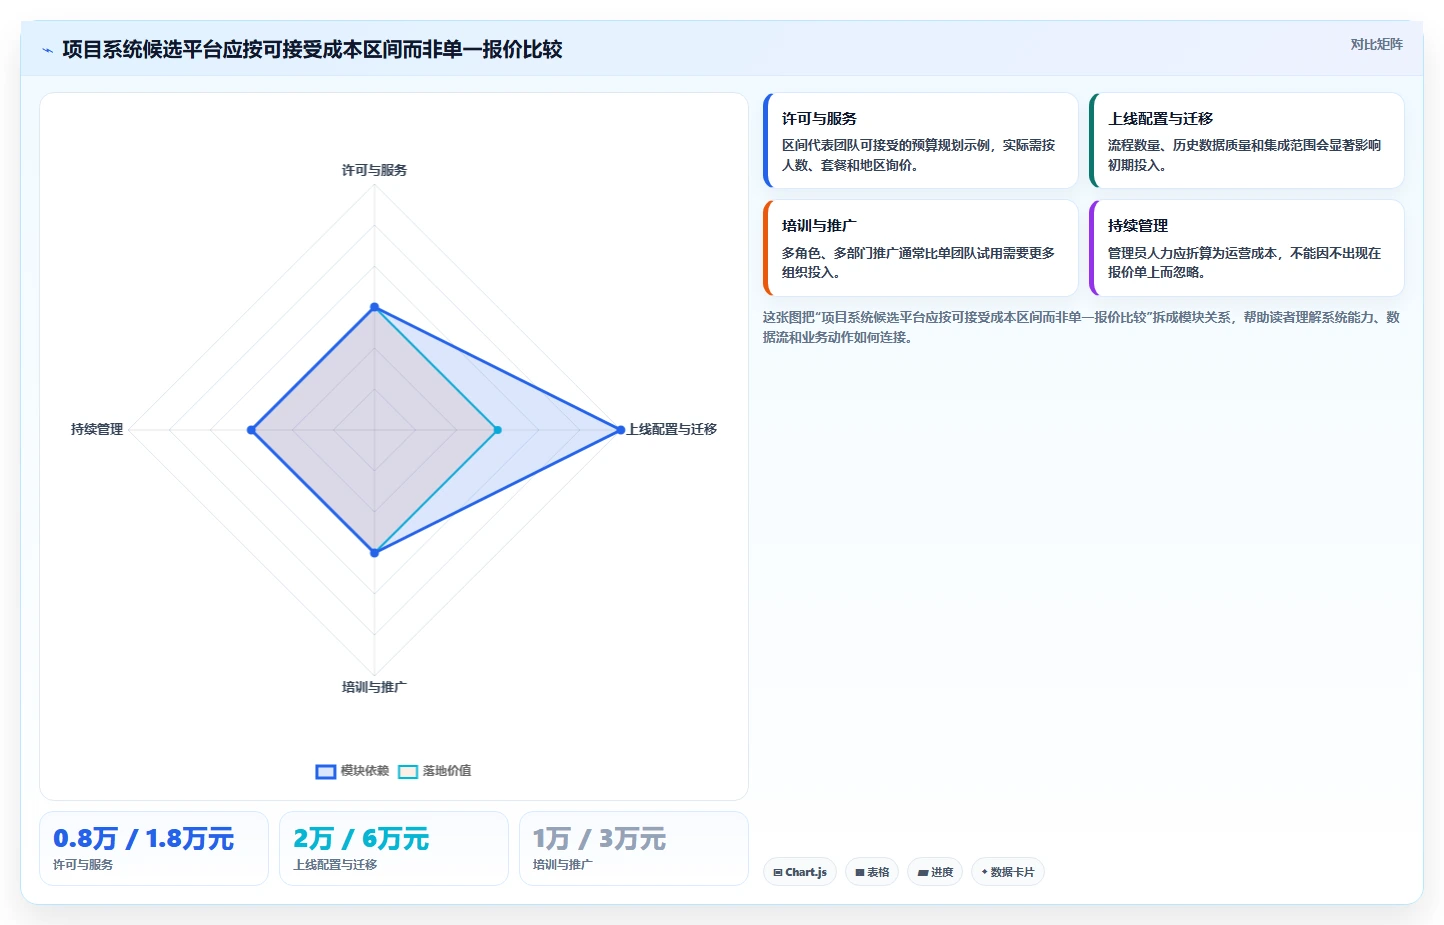Click the radar axis label 持续管理
The height and width of the screenshot is (925, 1444).
97,429
